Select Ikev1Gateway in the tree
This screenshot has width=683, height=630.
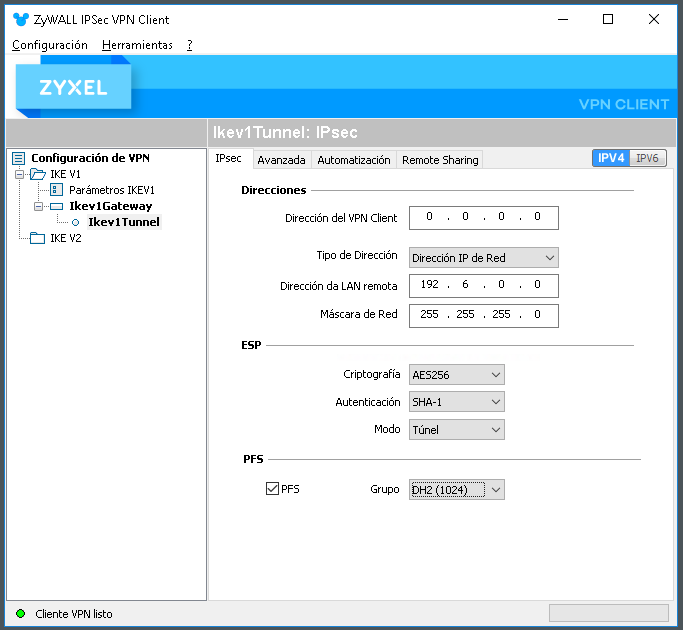pyautogui.click(x=111, y=206)
